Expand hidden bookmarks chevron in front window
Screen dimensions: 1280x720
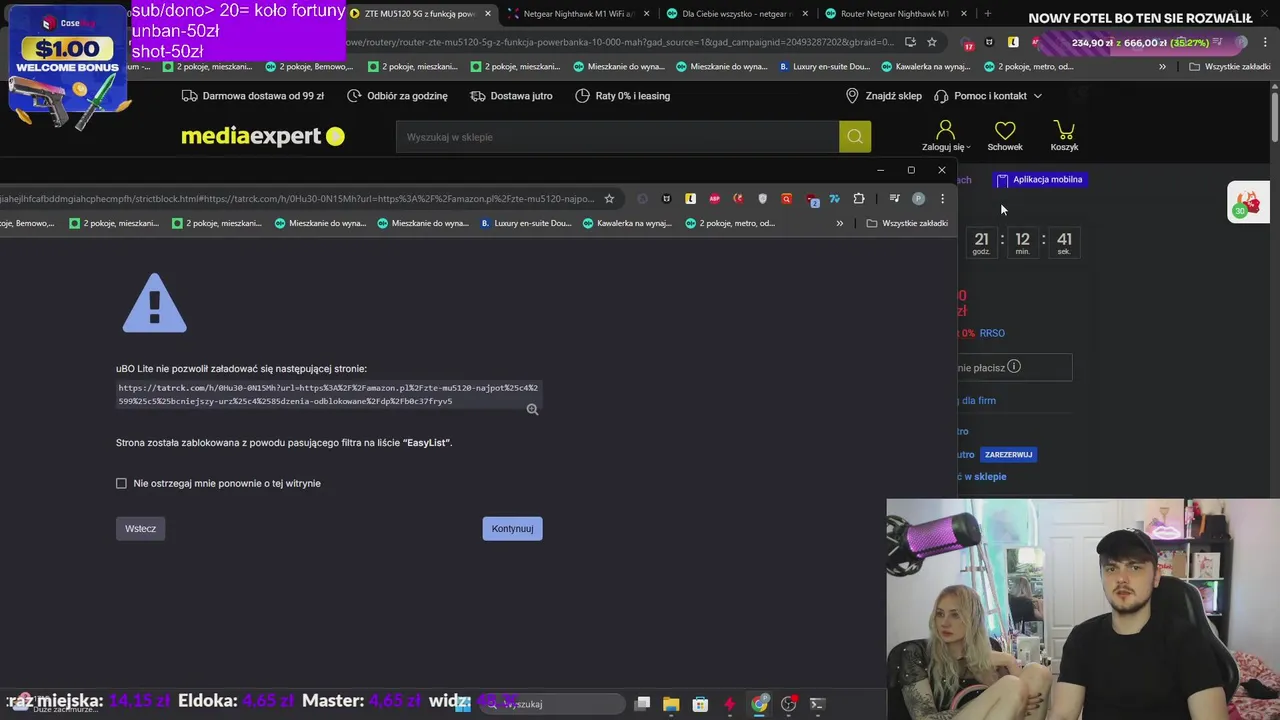point(839,223)
